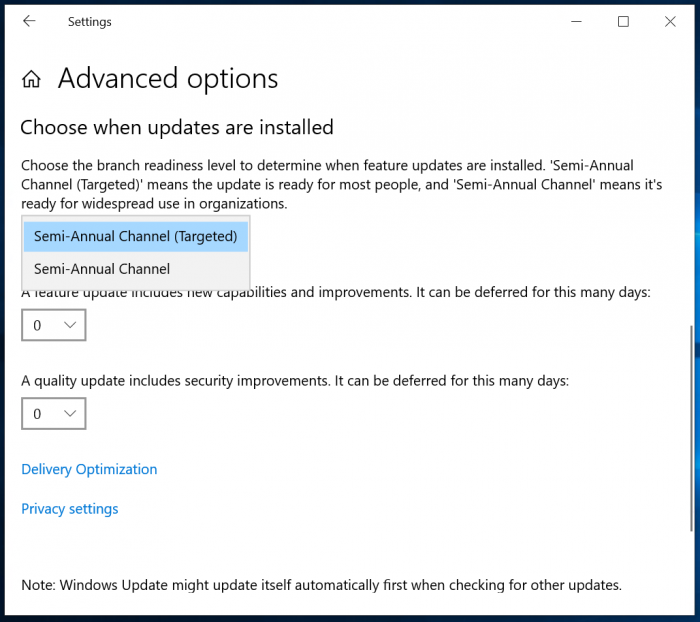Maximize the Settings window
This screenshot has width=700, height=622.
coord(623,21)
